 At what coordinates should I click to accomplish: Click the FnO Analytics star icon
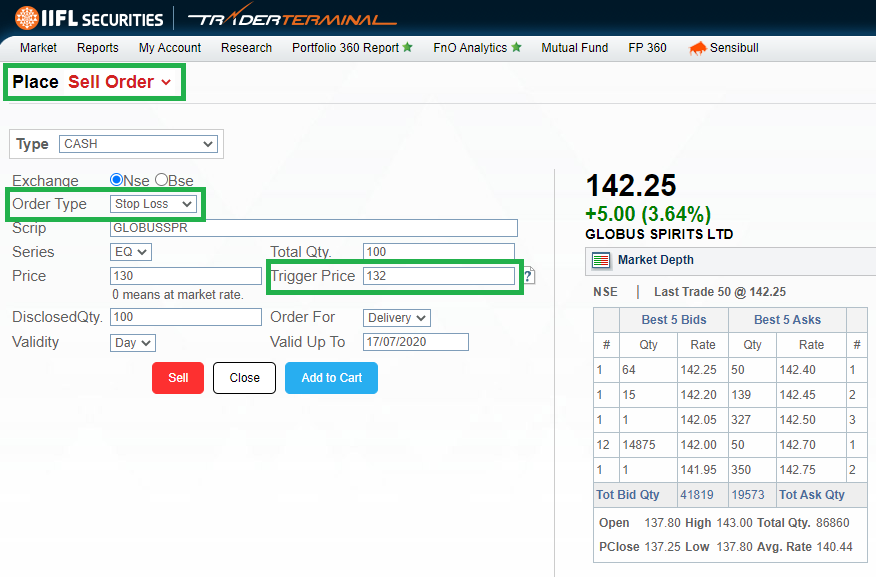[x=516, y=47]
